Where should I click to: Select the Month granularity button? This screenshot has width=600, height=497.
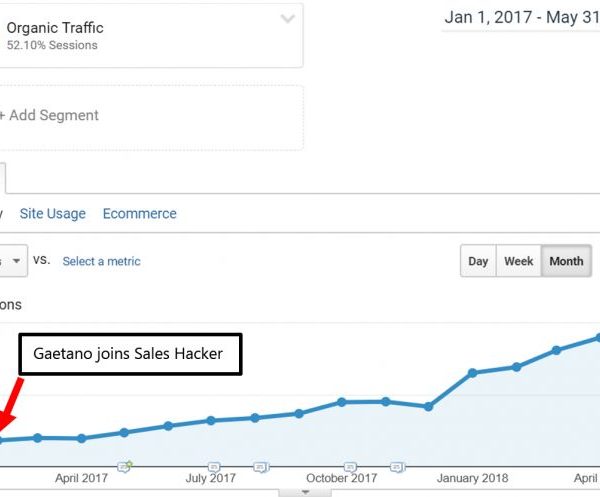566,261
